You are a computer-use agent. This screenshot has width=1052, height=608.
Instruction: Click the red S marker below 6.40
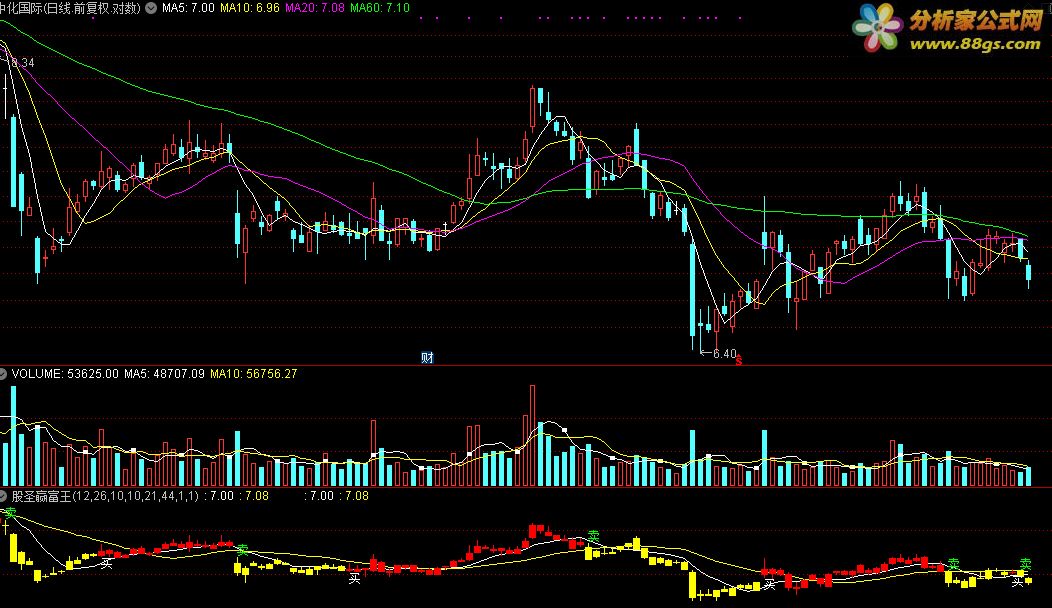point(739,361)
